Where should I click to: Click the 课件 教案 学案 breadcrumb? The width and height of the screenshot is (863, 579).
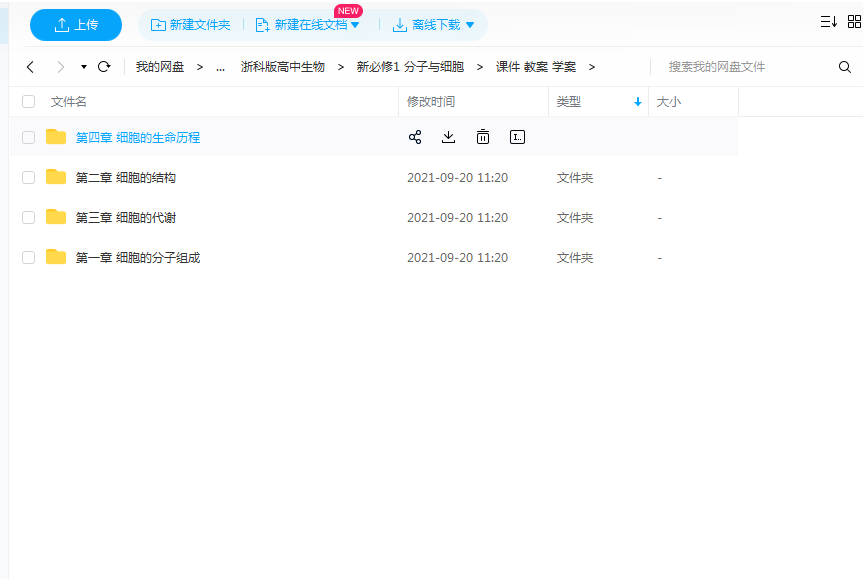point(536,67)
